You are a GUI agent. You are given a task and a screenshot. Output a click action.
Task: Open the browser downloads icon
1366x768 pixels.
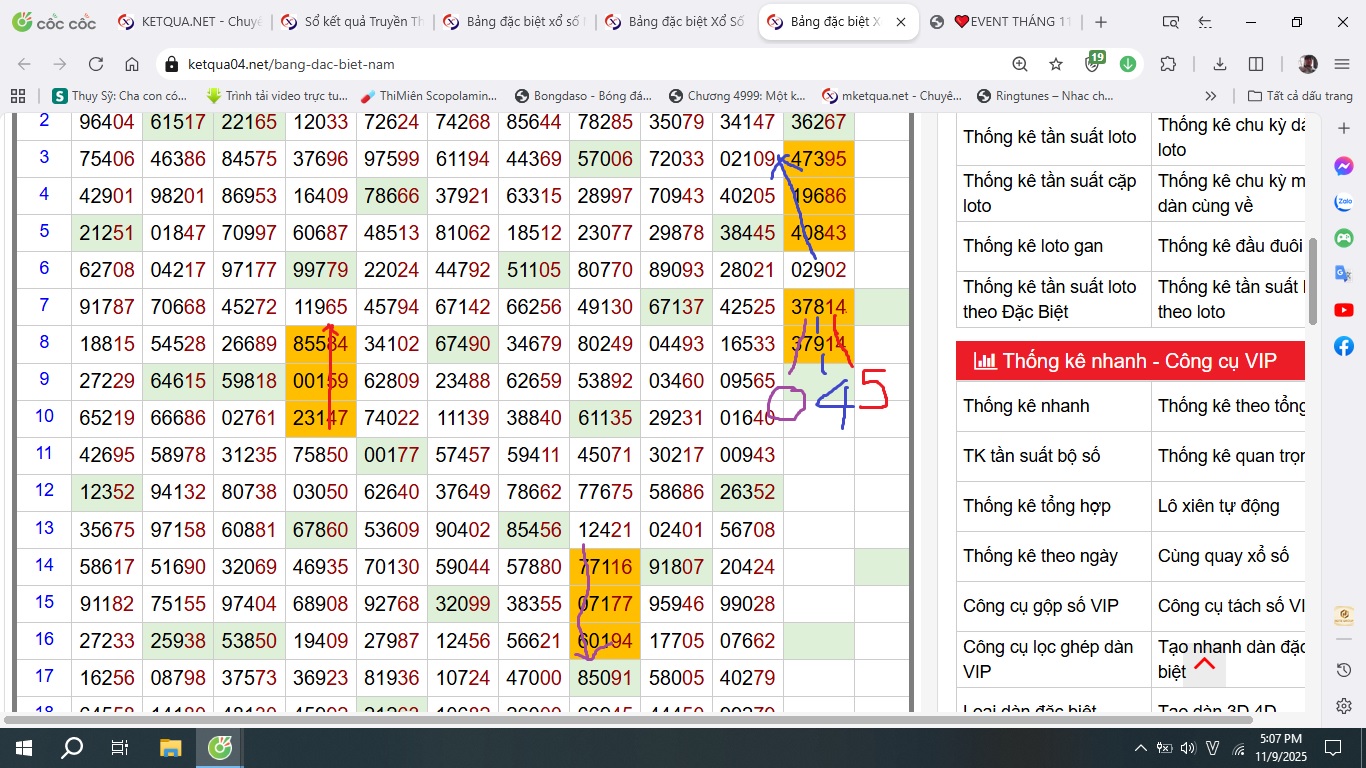(1220, 64)
